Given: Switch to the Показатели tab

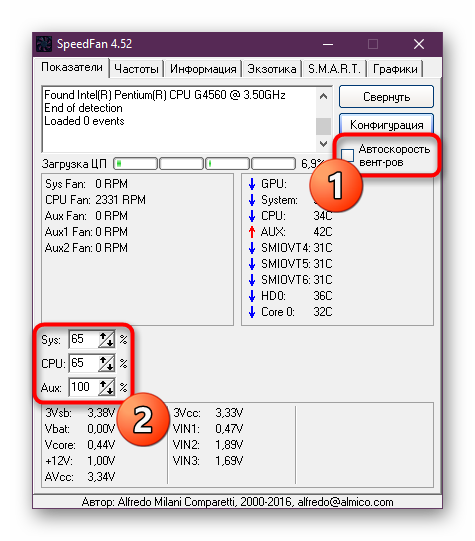Looking at the screenshot, I should [72, 67].
